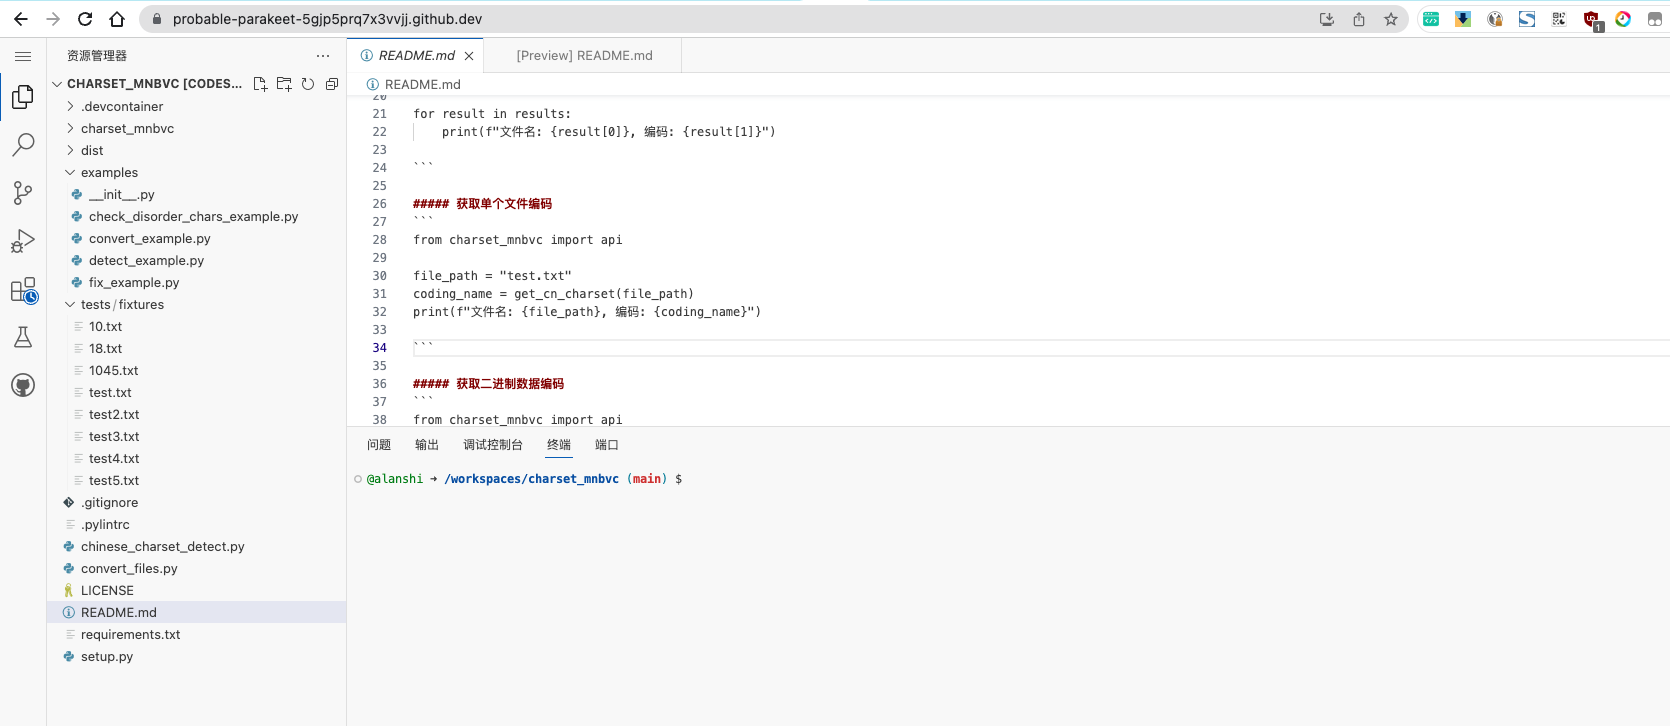Screen dimensions: 1670x726
Task: Bookmark this page with the star
Action: (x=1391, y=19)
